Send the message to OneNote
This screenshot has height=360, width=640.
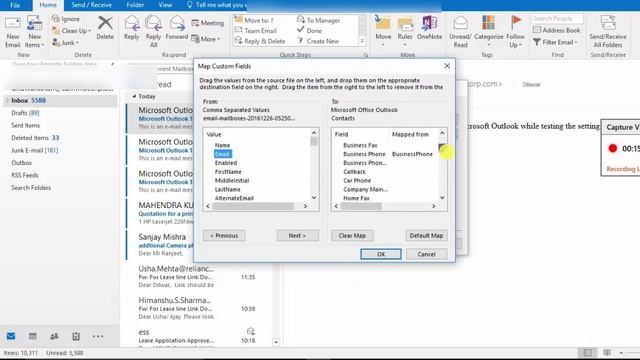click(x=429, y=28)
